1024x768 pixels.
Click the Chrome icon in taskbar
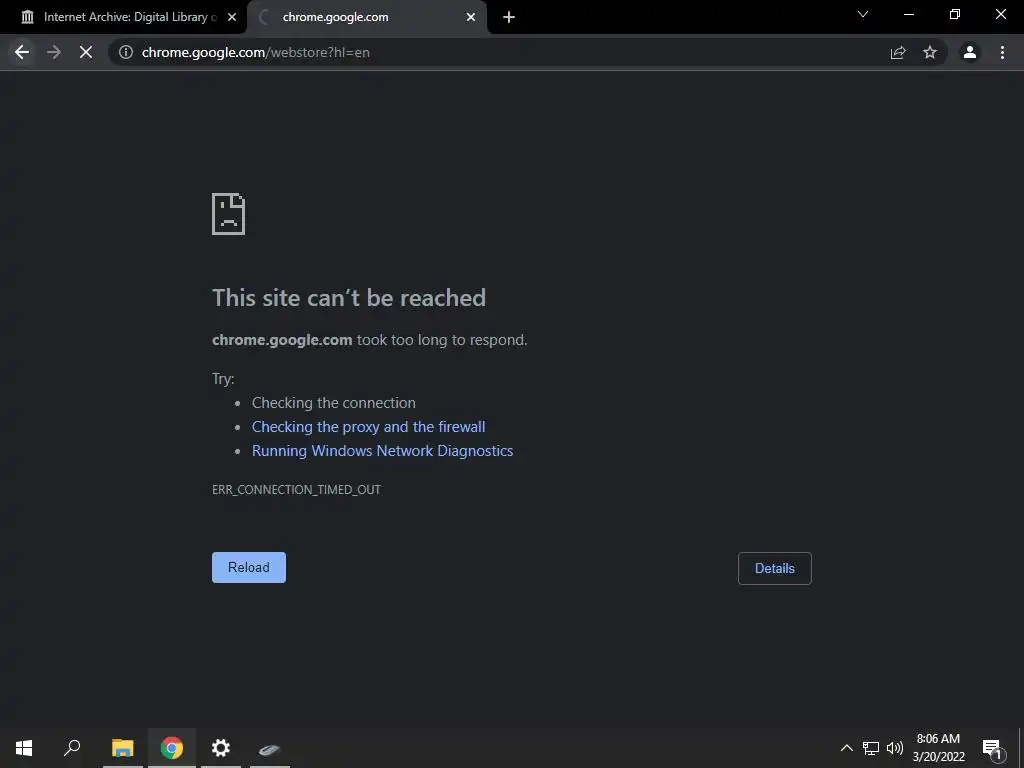[172, 748]
